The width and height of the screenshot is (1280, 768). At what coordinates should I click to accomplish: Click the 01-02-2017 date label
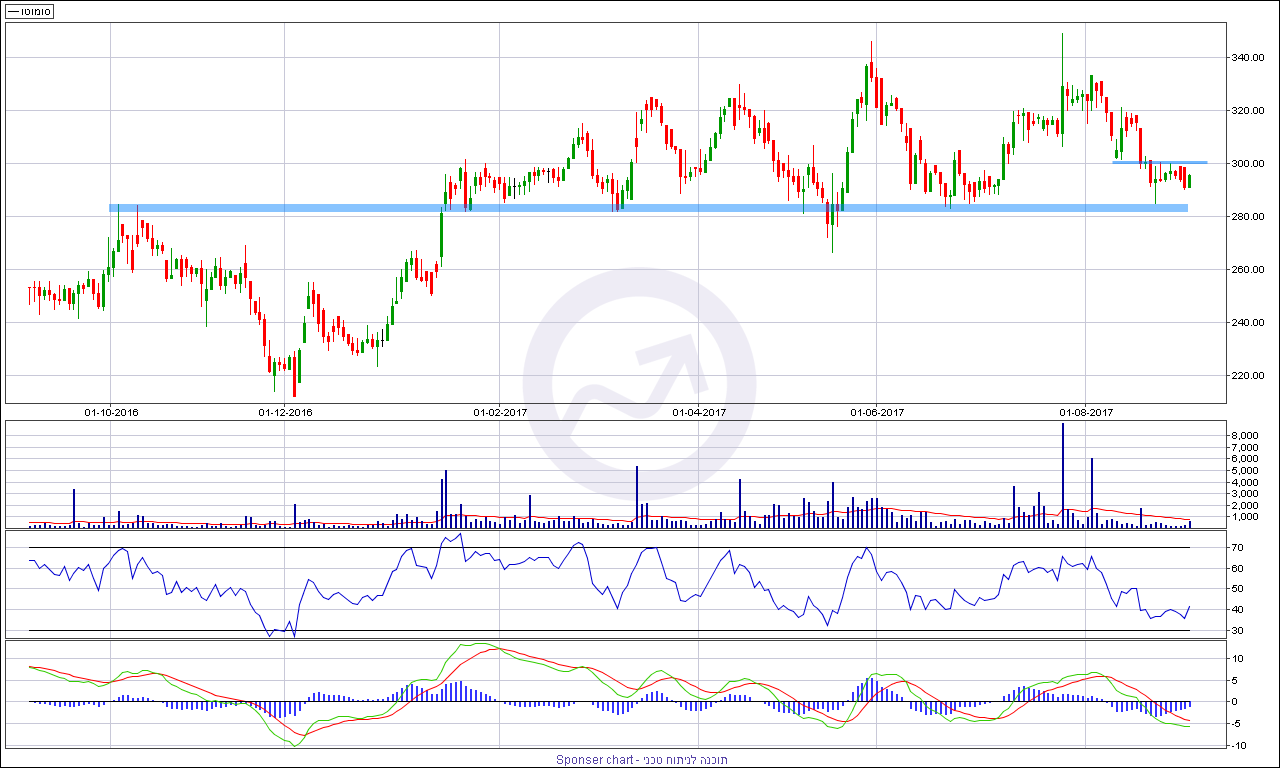pyautogui.click(x=500, y=412)
